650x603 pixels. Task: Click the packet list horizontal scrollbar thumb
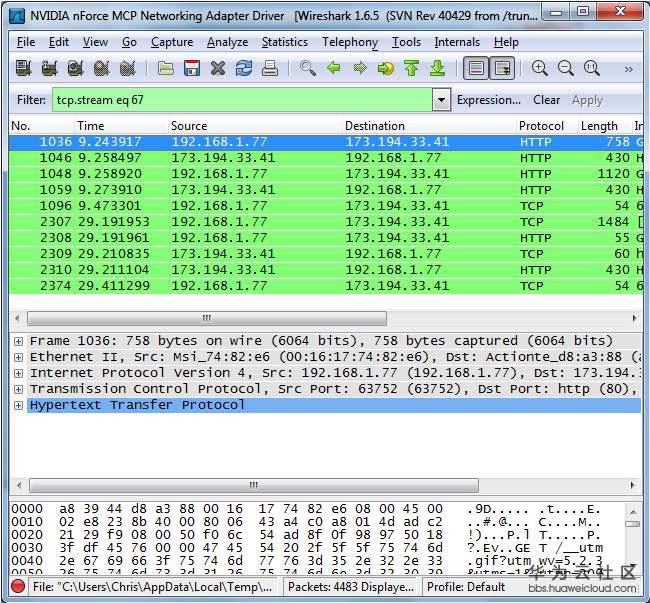[207, 318]
